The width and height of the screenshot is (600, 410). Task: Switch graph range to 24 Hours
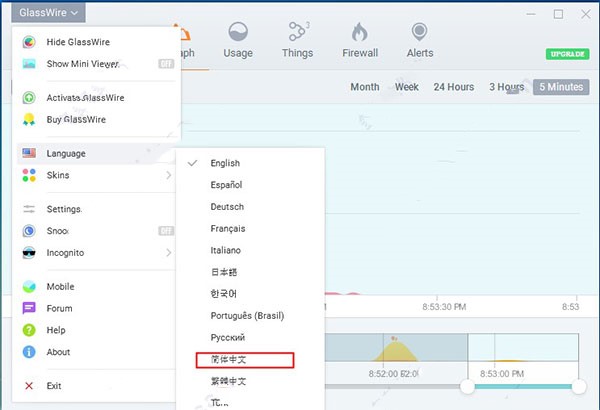point(453,87)
